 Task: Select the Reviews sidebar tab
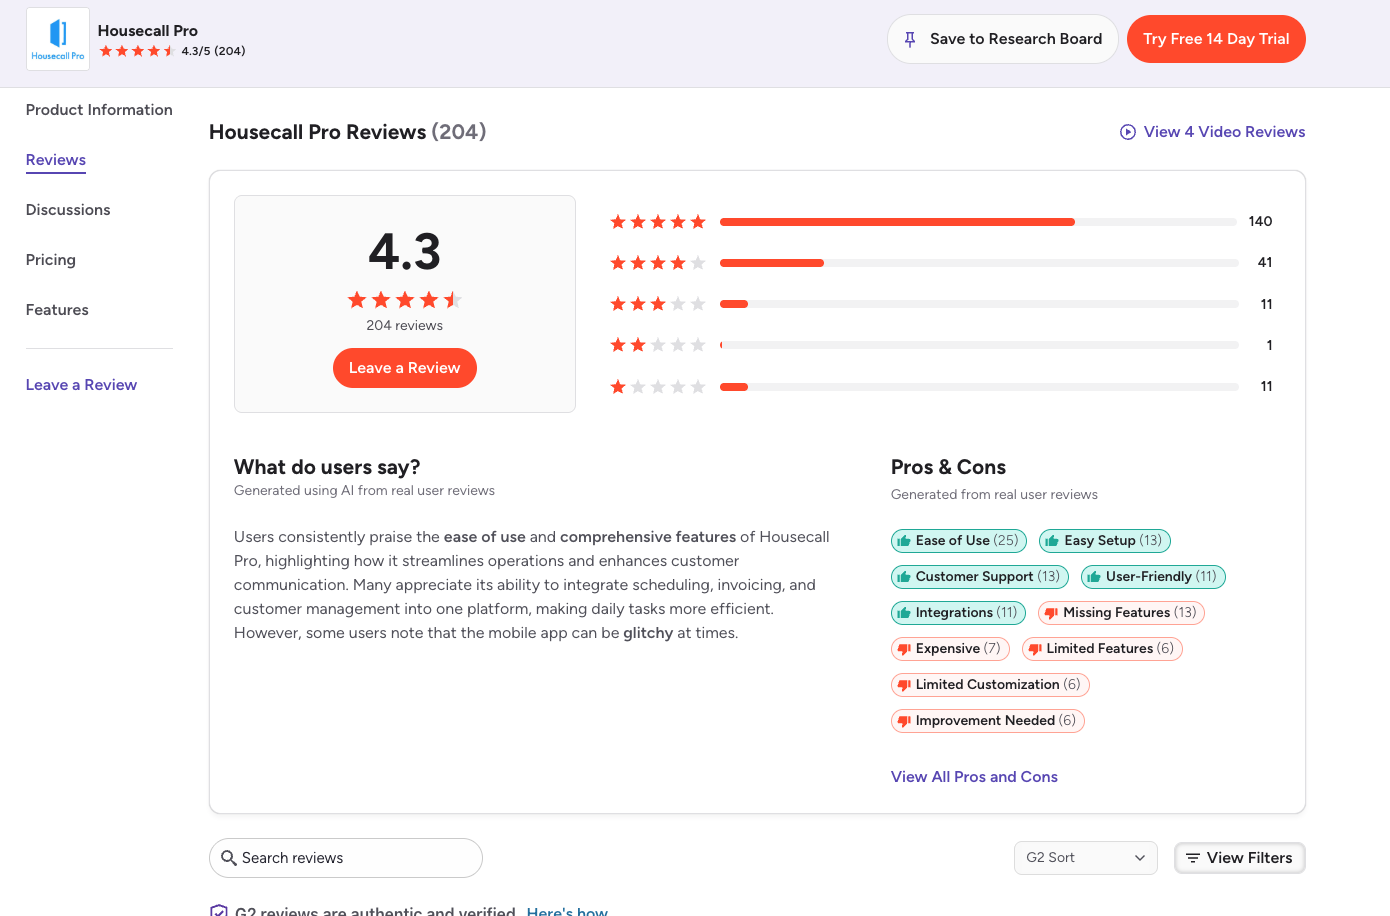[56, 160]
